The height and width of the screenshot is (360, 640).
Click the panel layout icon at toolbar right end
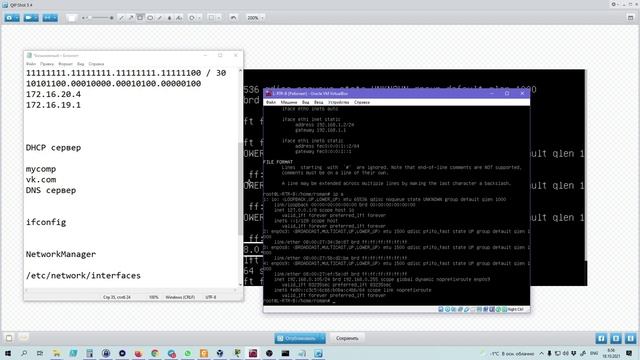coord(630,18)
